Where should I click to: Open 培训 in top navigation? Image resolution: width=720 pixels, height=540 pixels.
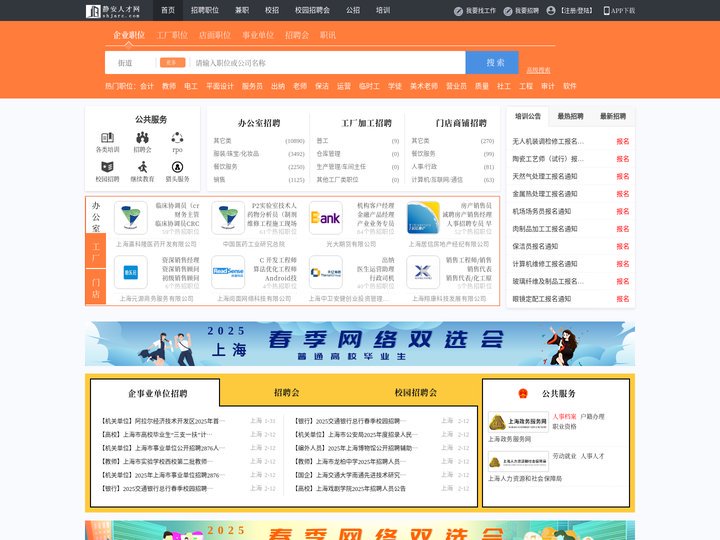pyautogui.click(x=383, y=10)
